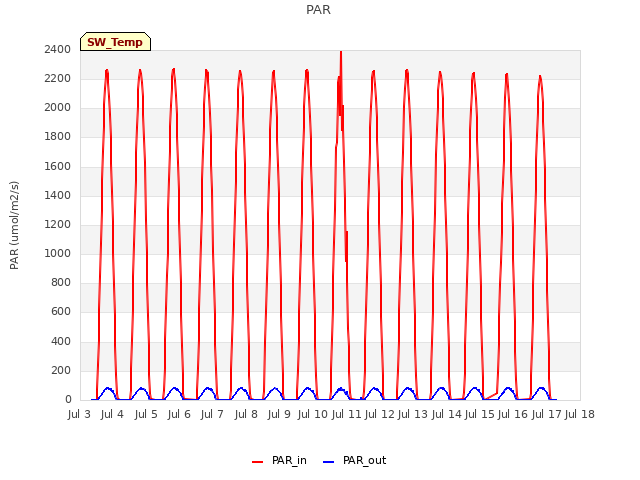This screenshot has width=640, height=480.
Task: Click the 1200 y-axis tick label
Action: pos(58,224)
